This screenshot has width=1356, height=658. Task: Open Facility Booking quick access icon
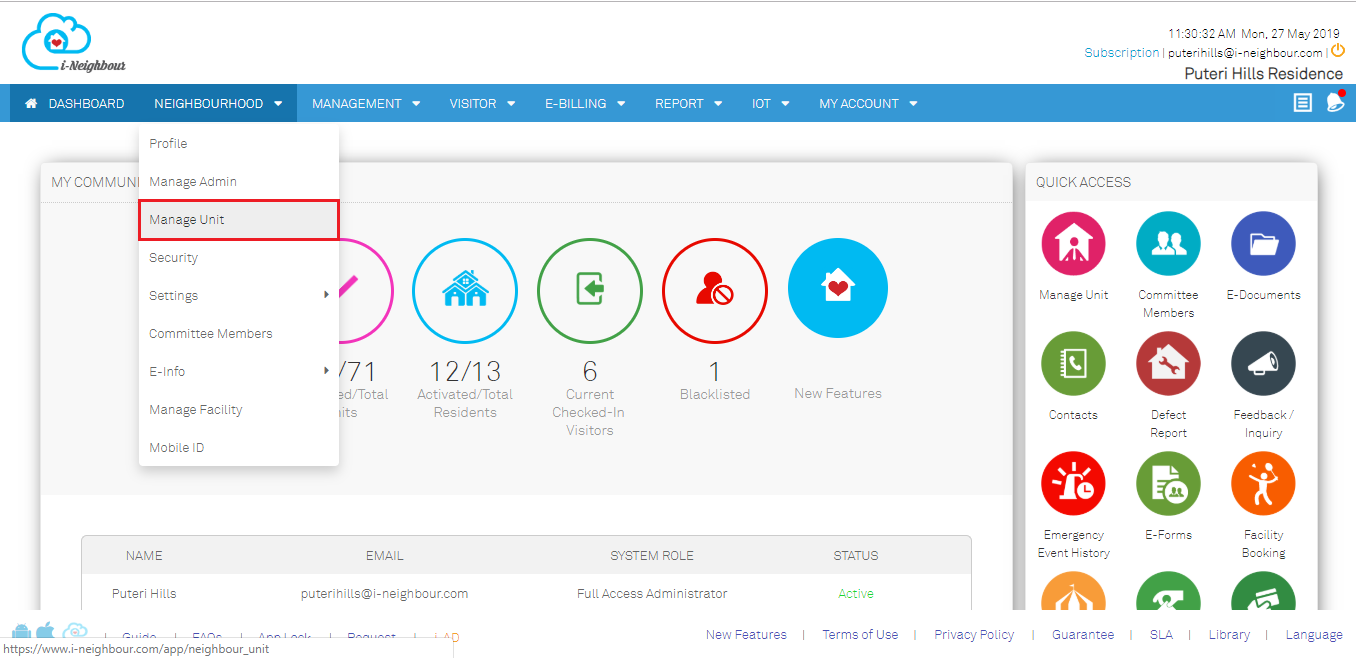1263,484
